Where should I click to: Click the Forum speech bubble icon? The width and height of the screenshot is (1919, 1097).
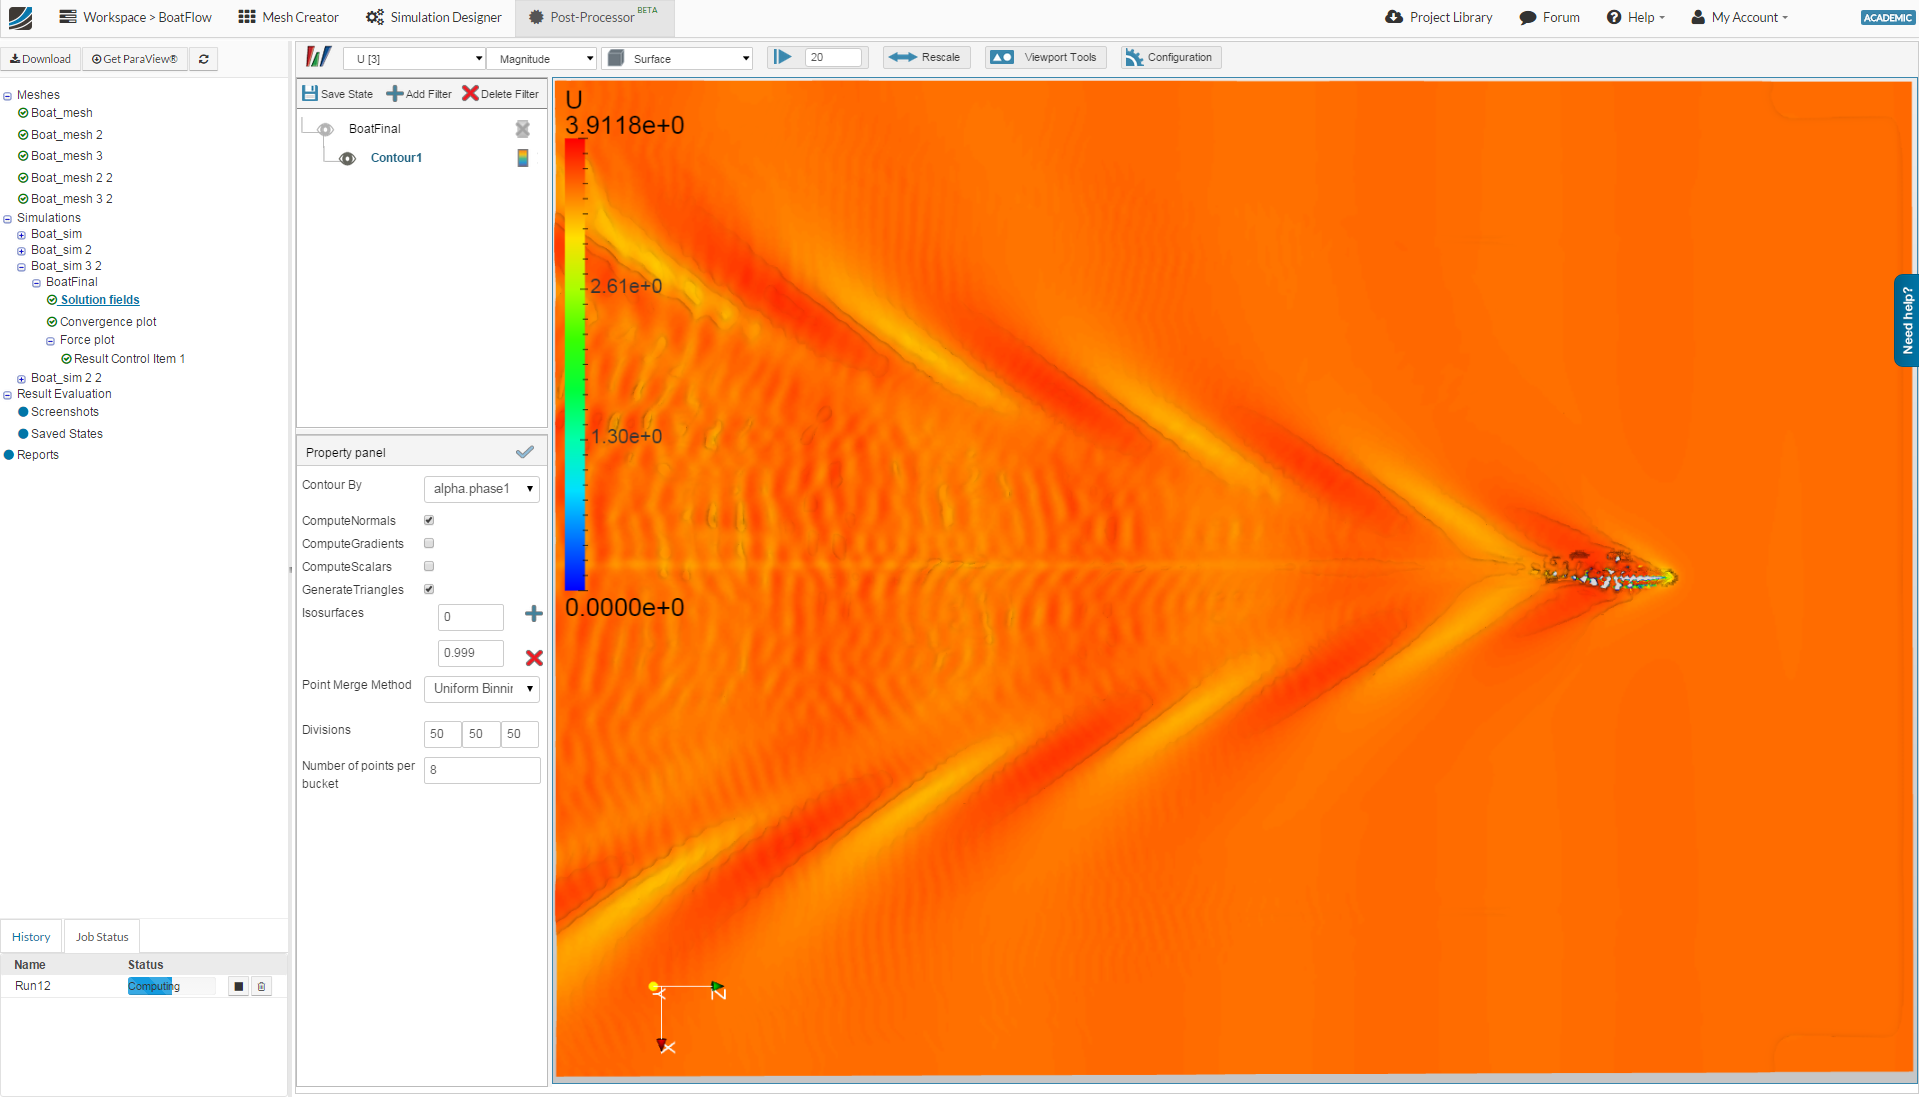click(x=1527, y=17)
